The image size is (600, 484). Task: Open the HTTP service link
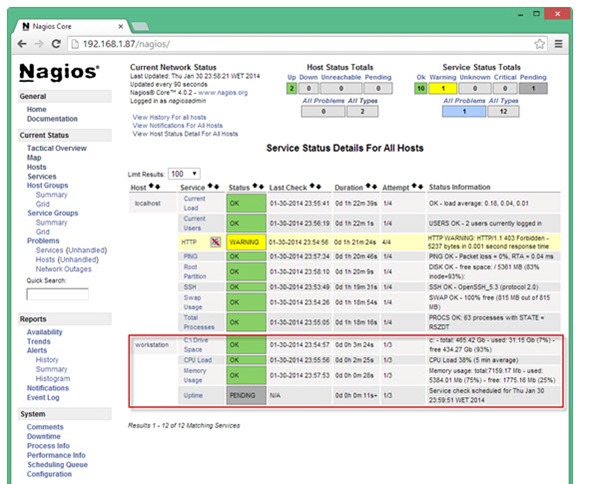(189, 242)
